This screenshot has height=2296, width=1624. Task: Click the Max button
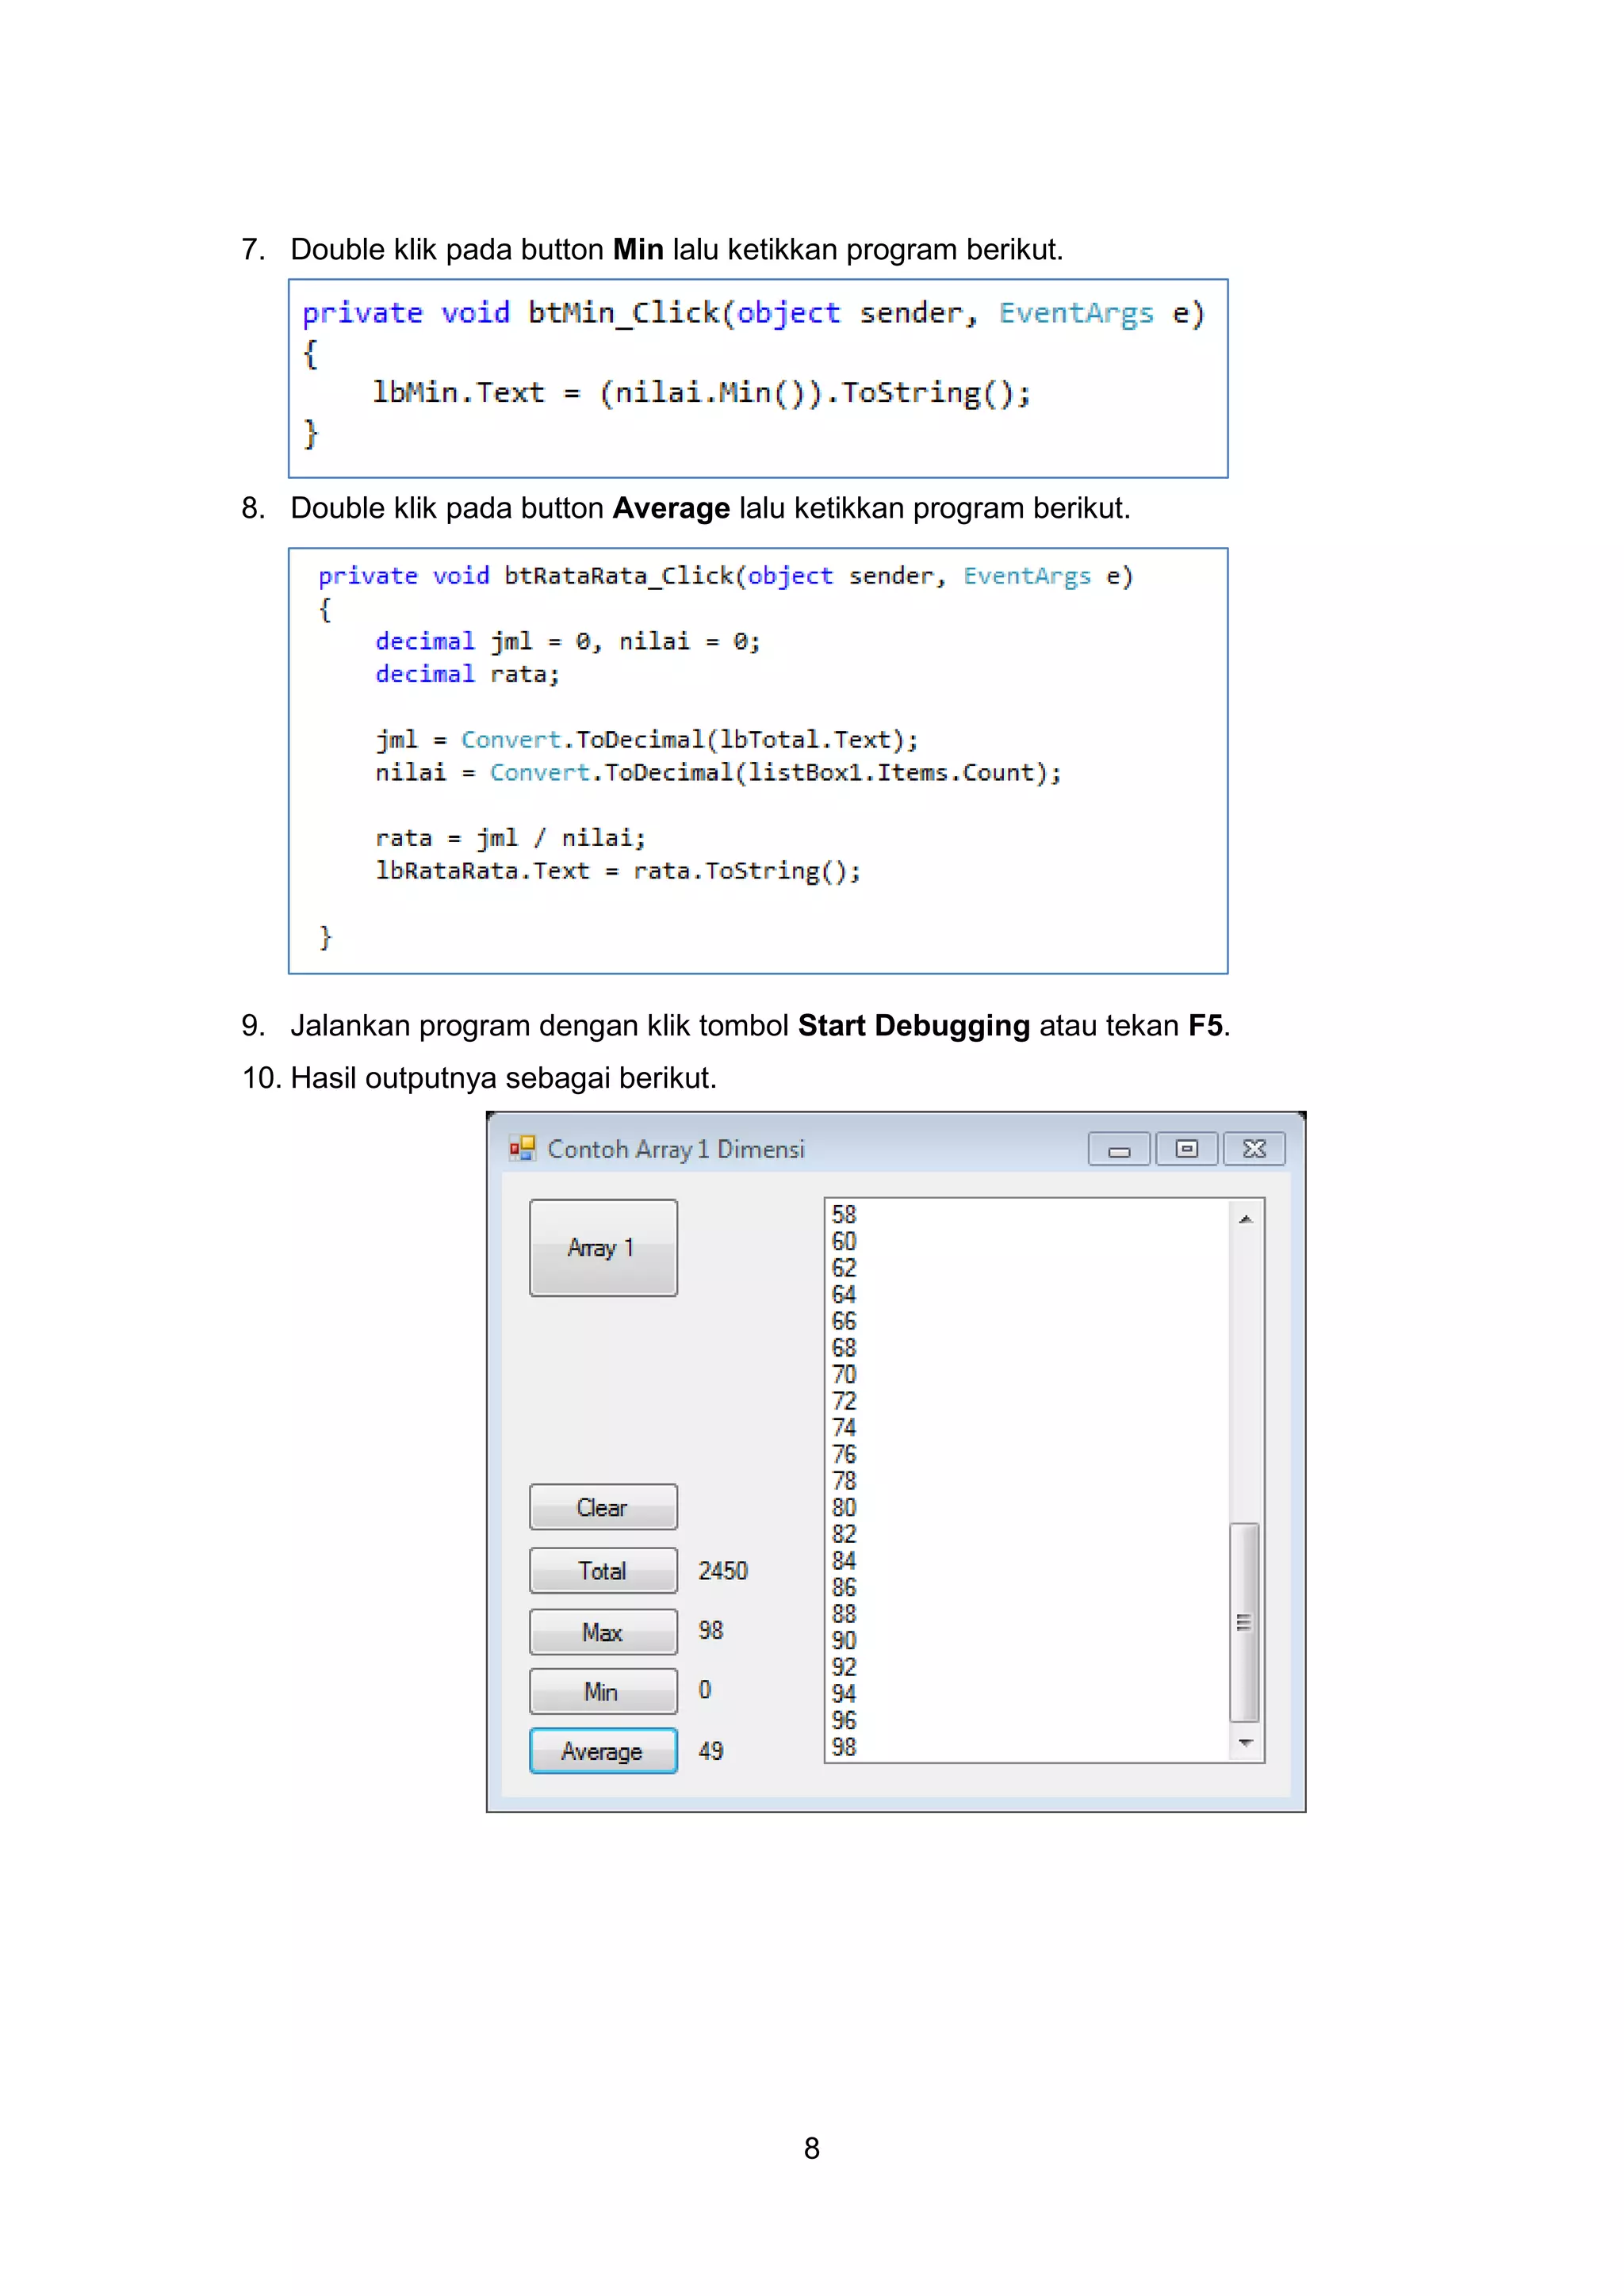coord(603,1632)
